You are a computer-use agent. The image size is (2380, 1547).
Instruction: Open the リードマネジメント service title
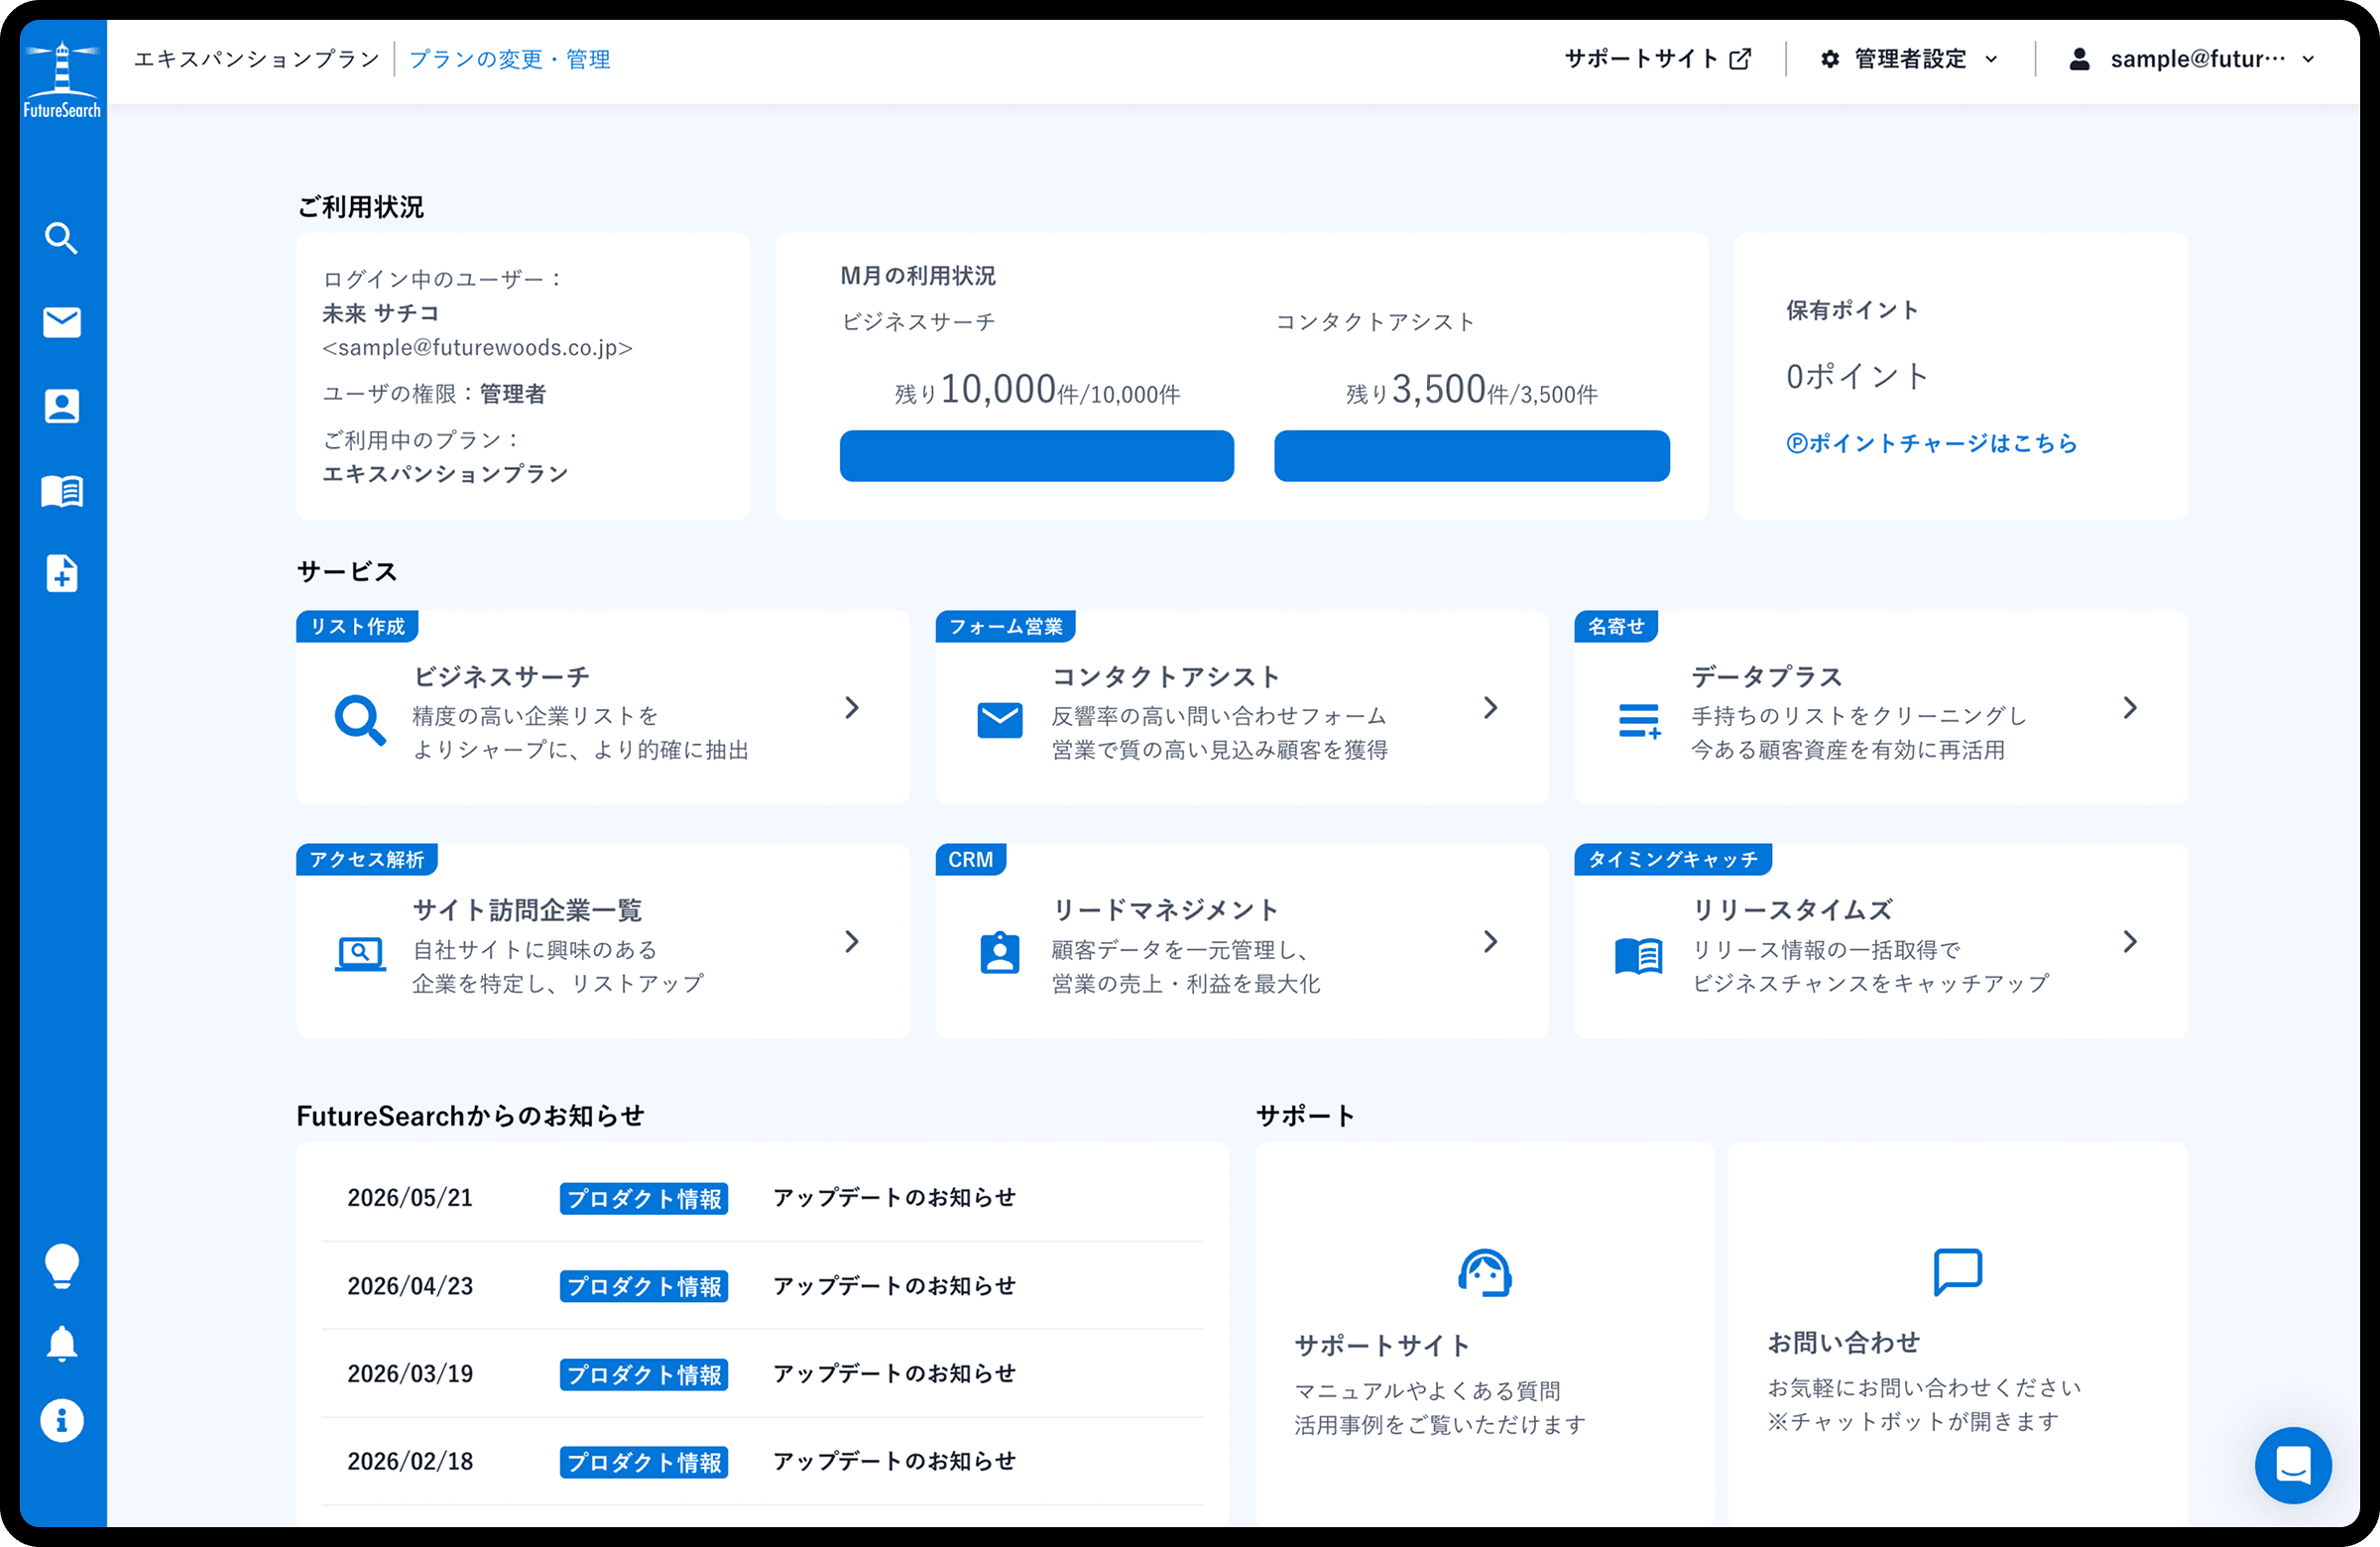tap(1166, 910)
